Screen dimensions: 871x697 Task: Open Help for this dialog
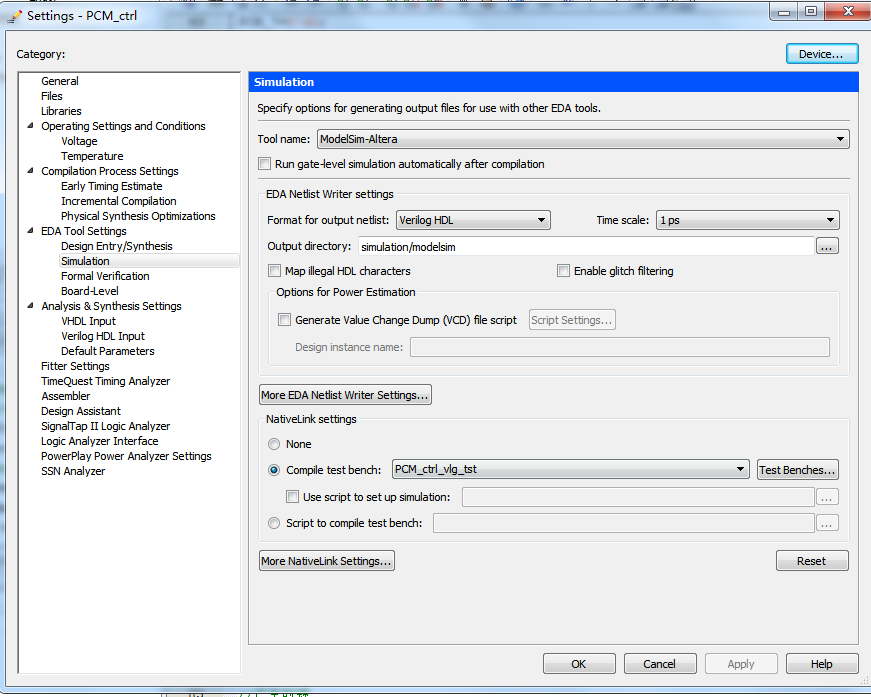[x=822, y=664]
